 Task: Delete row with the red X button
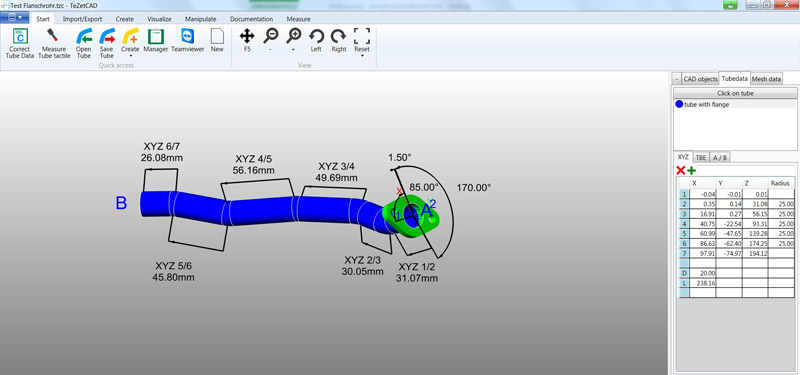(680, 171)
